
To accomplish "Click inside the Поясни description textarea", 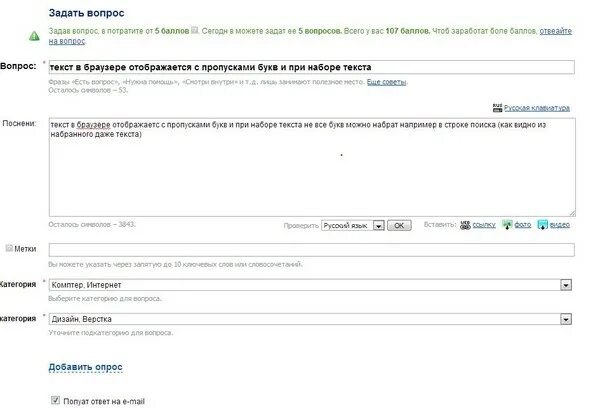I will pyautogui.click(x=310, y=170).
